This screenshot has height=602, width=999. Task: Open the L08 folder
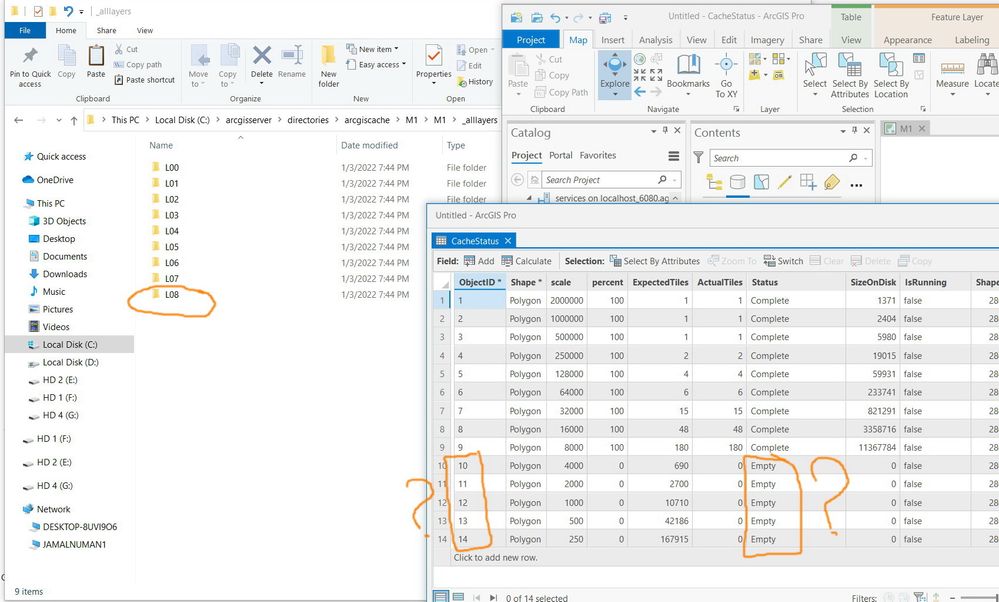(172, 294)
